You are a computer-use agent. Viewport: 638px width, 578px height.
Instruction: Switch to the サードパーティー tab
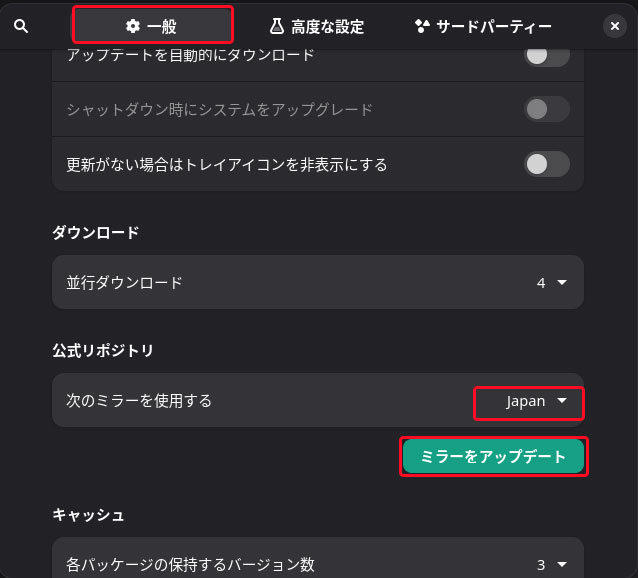[x=483, y=26]
